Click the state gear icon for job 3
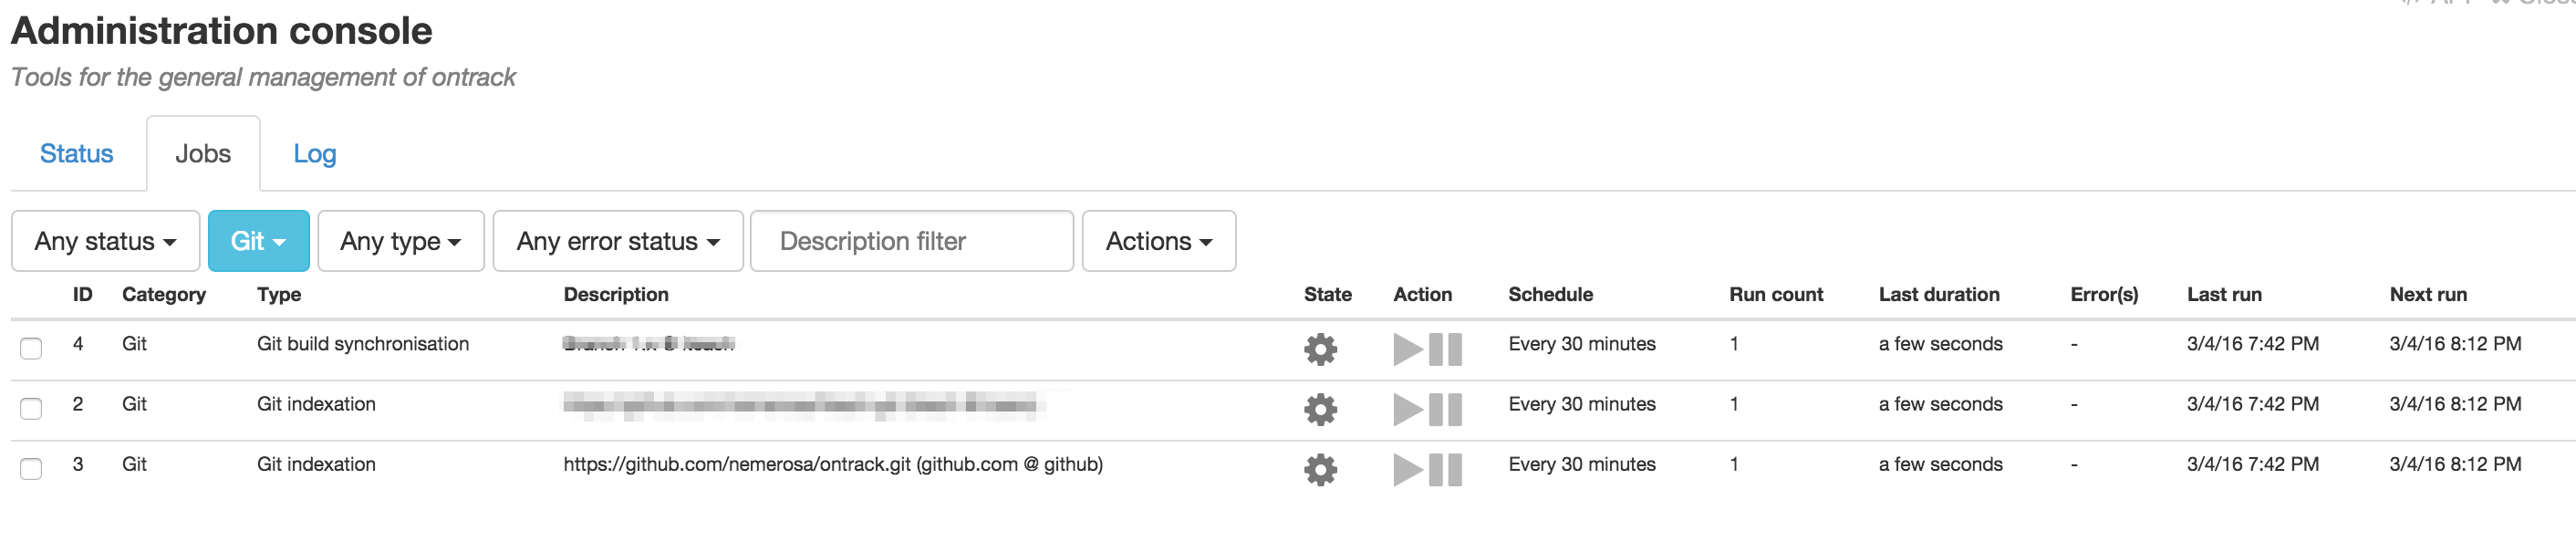The height and width of the screenshot is (542, 2576). (x=1320, y=469)
